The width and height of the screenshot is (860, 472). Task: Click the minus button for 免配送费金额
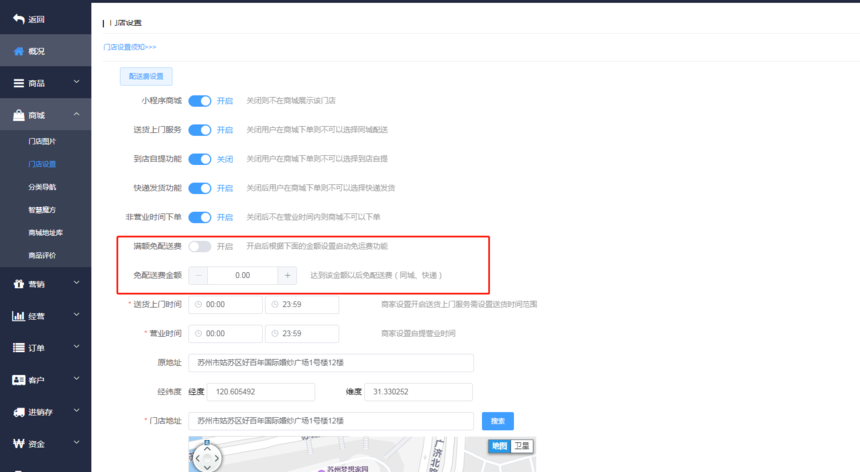tap(199, 275)
